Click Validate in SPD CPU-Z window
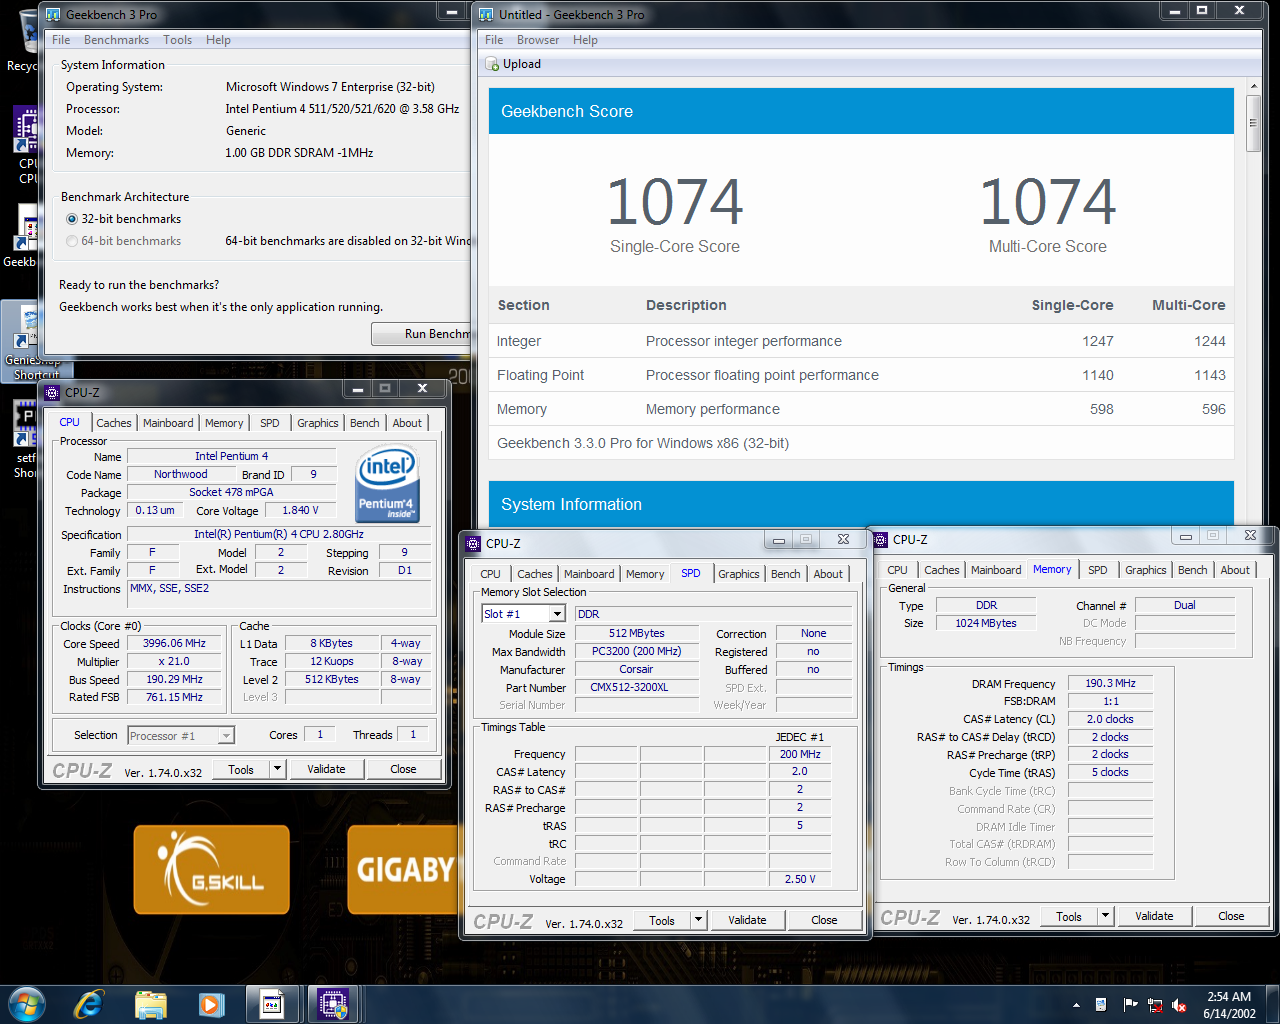 [747, 920]
